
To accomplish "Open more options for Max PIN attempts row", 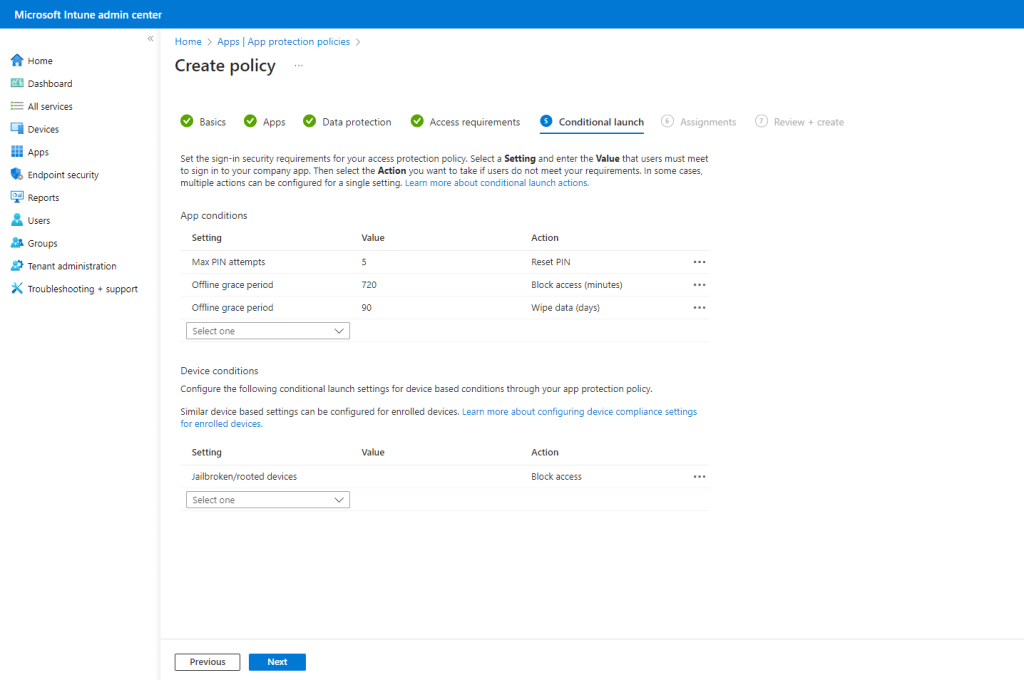I will tap(699, 262).
